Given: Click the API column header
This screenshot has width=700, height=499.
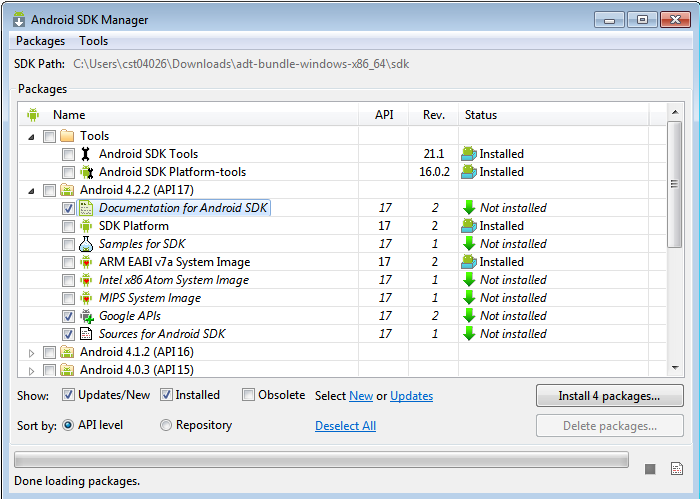Looking at the screenshot, I should [x=384, y=115].
